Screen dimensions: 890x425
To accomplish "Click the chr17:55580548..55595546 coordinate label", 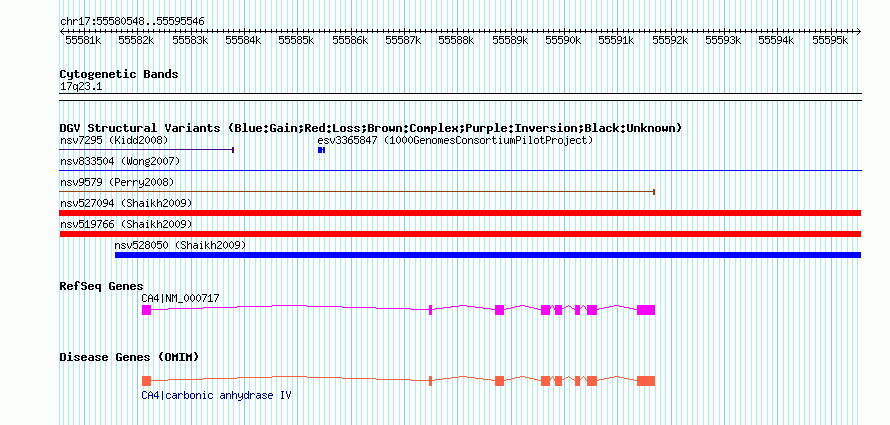I will (x=132, y=21).
